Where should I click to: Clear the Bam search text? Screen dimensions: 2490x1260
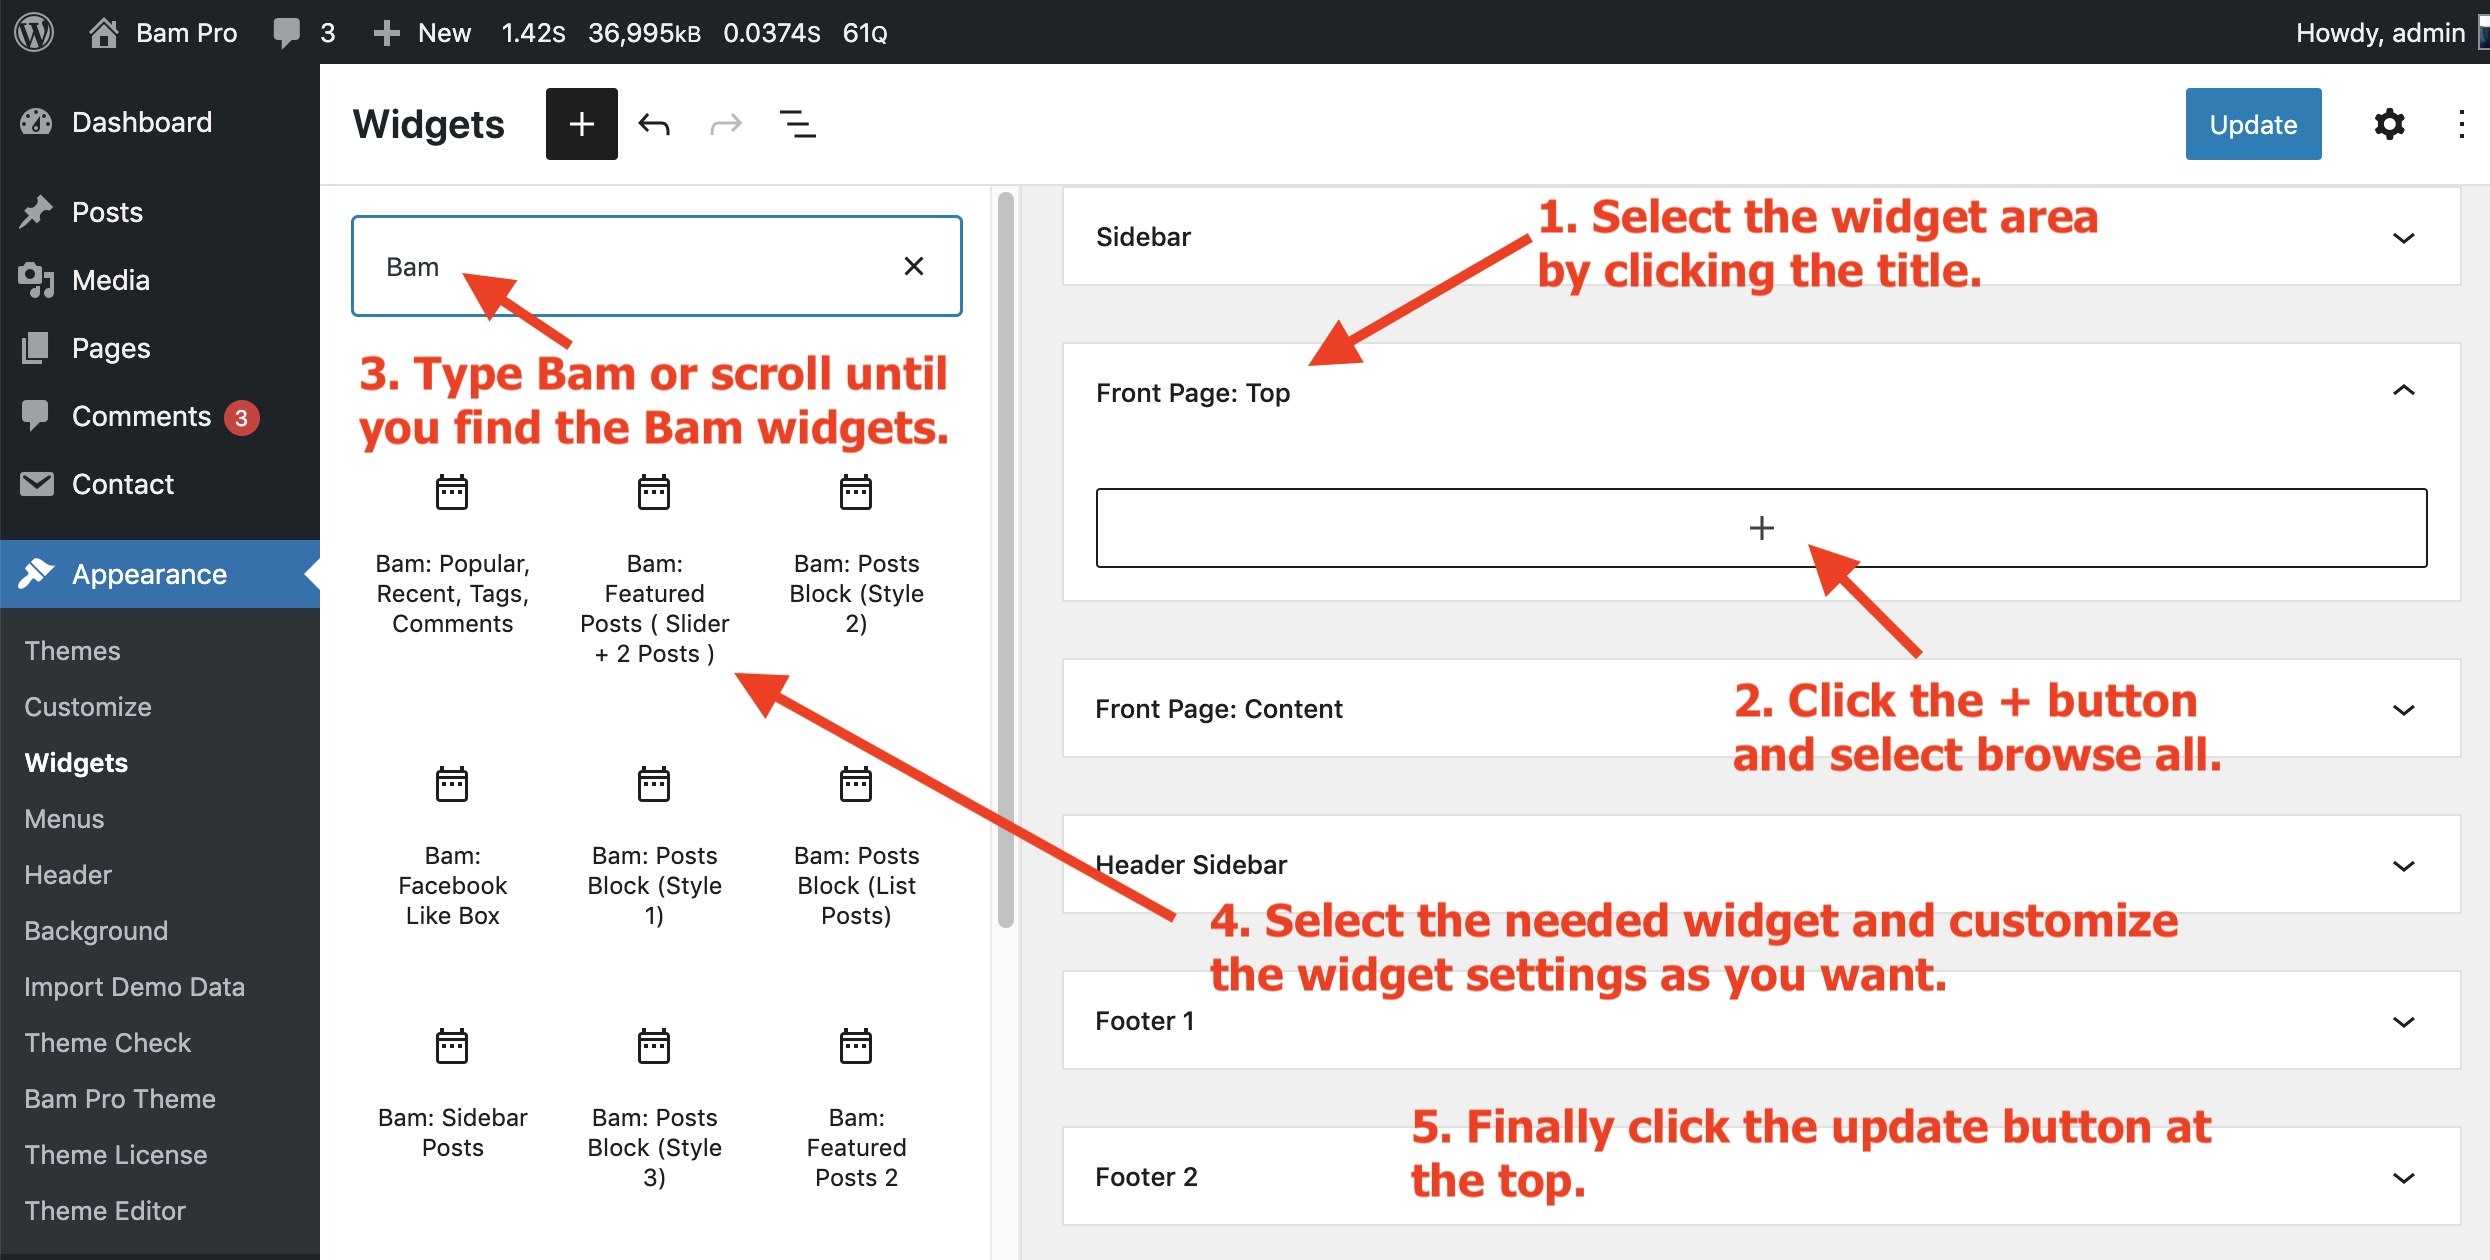click(913, 266)
